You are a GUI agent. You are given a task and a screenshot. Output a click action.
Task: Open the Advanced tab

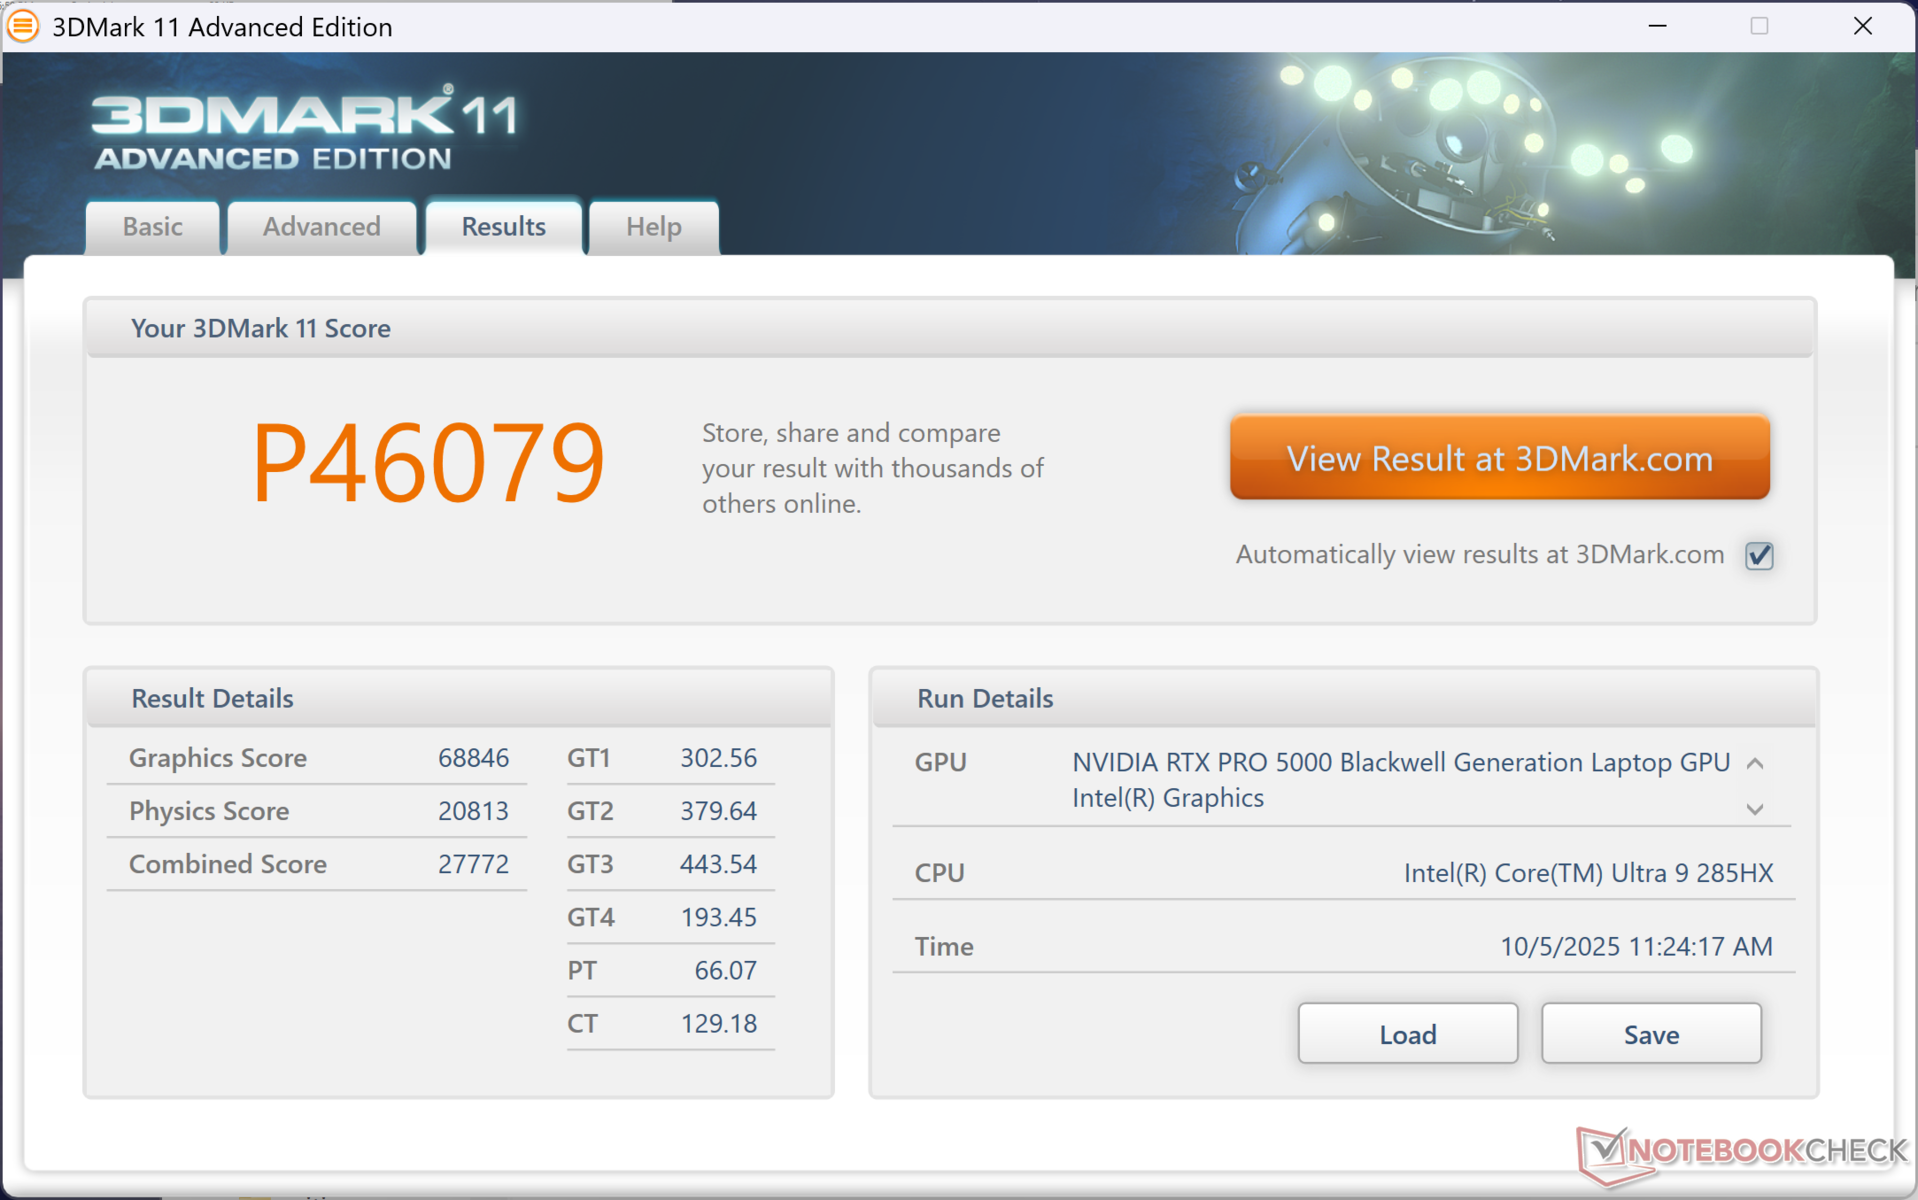click(321, 227)
